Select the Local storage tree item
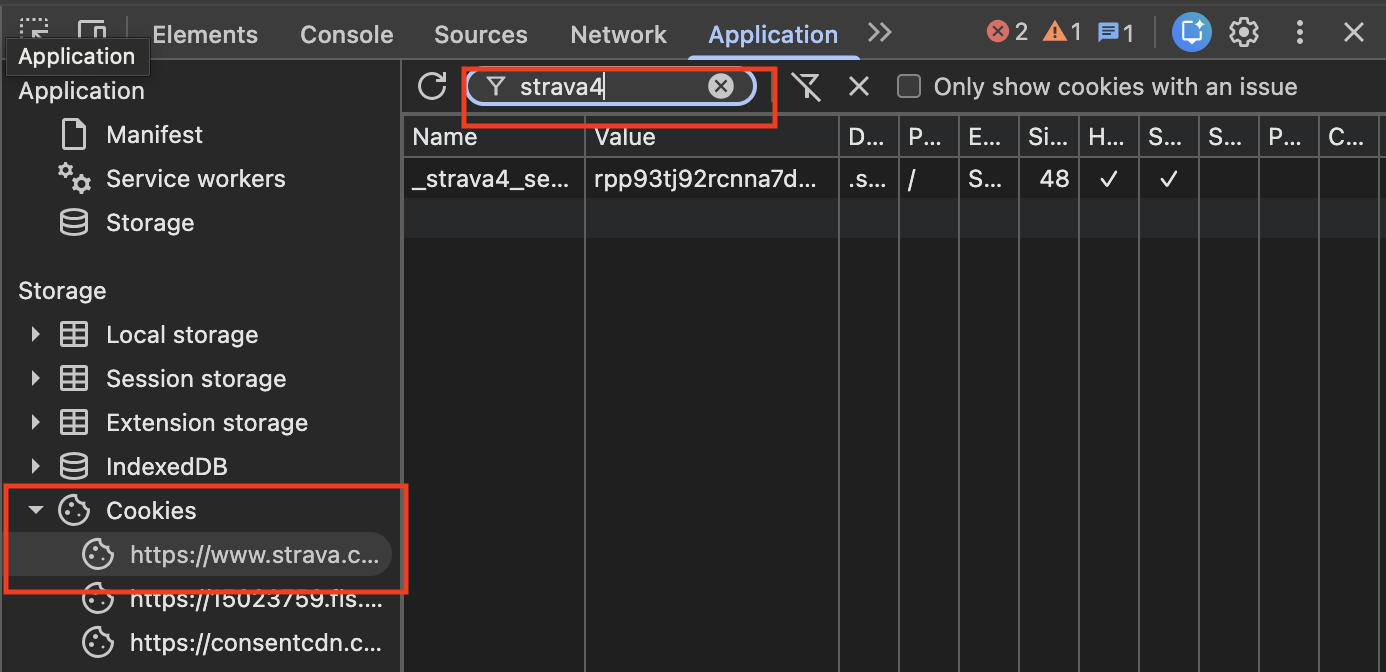 (182, 335)
